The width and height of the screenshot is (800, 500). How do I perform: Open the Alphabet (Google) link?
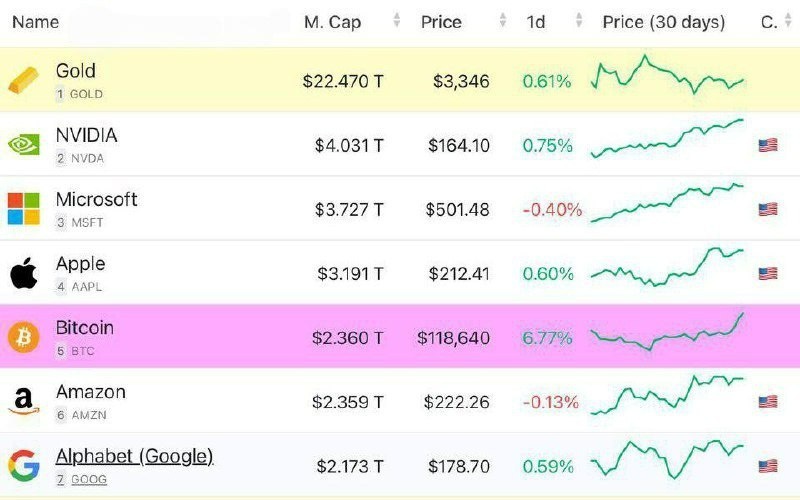click(x=134, y=456)
